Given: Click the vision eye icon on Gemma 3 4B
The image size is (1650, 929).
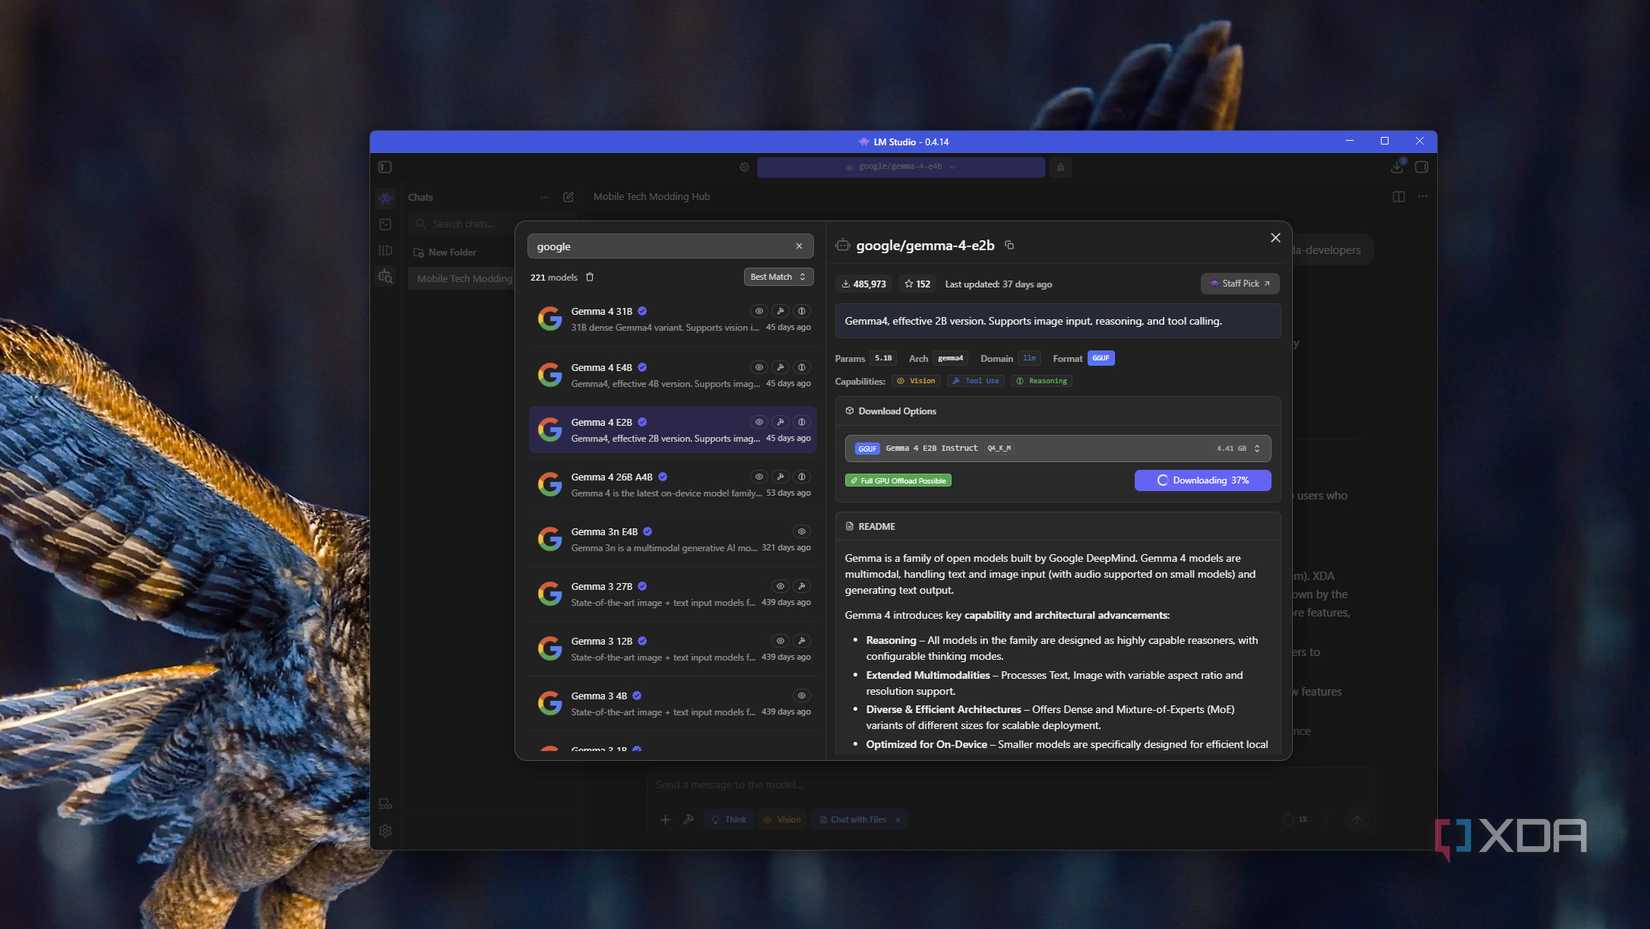Looking at the screenshot, I should (x=801, y=696).
